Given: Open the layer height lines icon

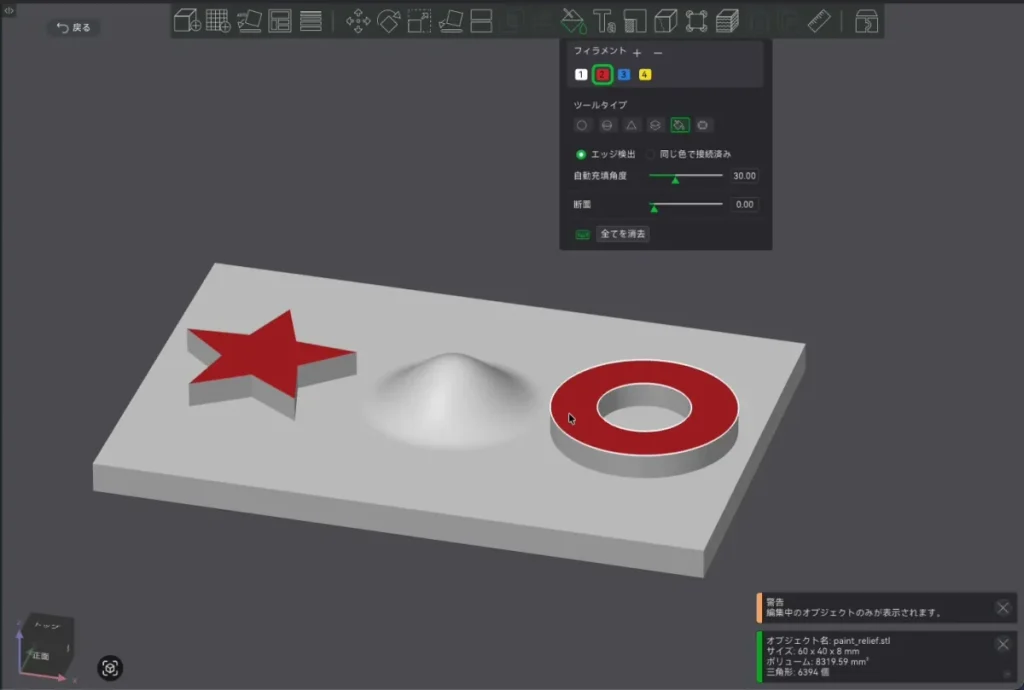Looking at the screenshot, I should tap(311, 21).
